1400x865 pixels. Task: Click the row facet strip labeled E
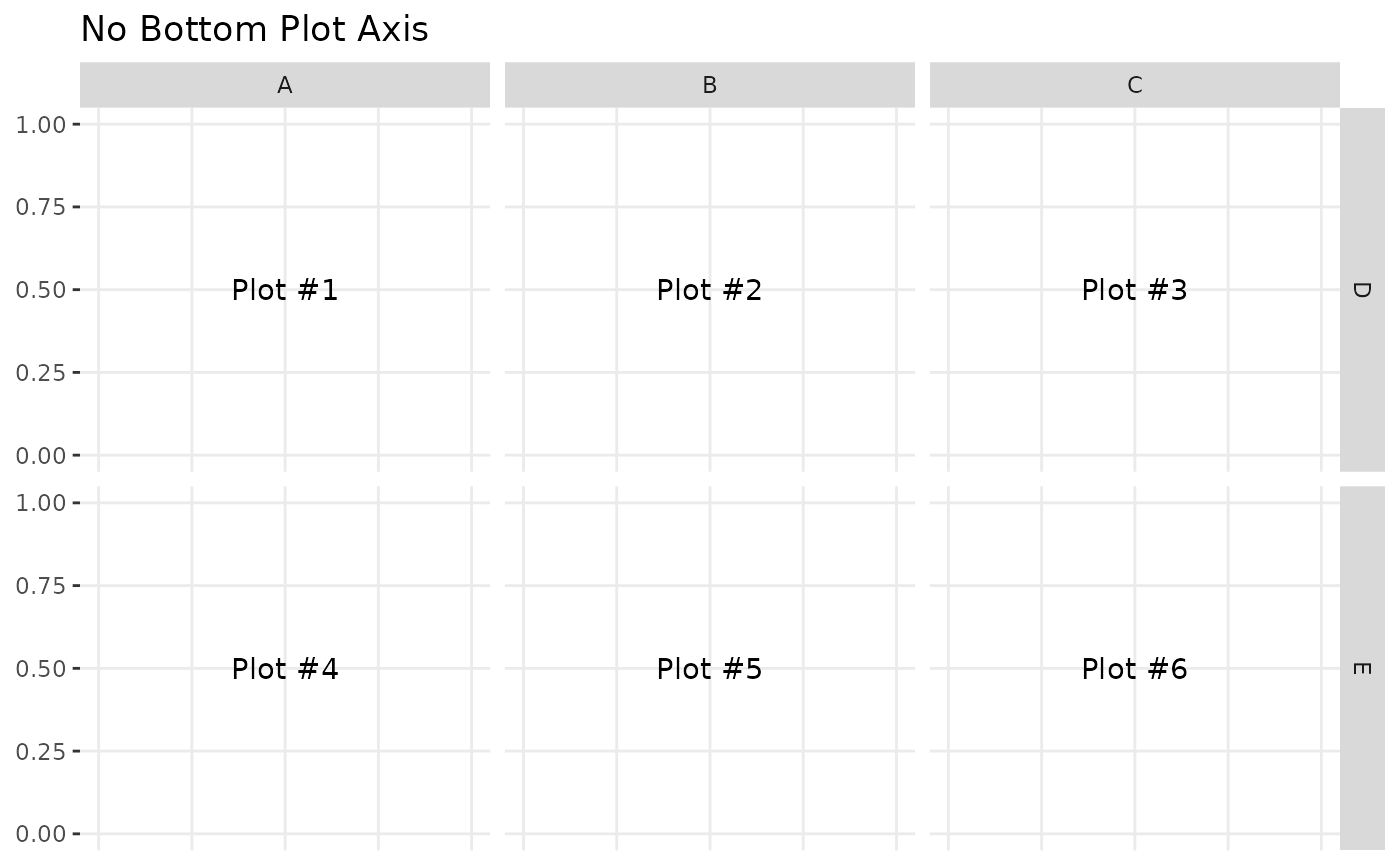click(x=1361, y=668)
